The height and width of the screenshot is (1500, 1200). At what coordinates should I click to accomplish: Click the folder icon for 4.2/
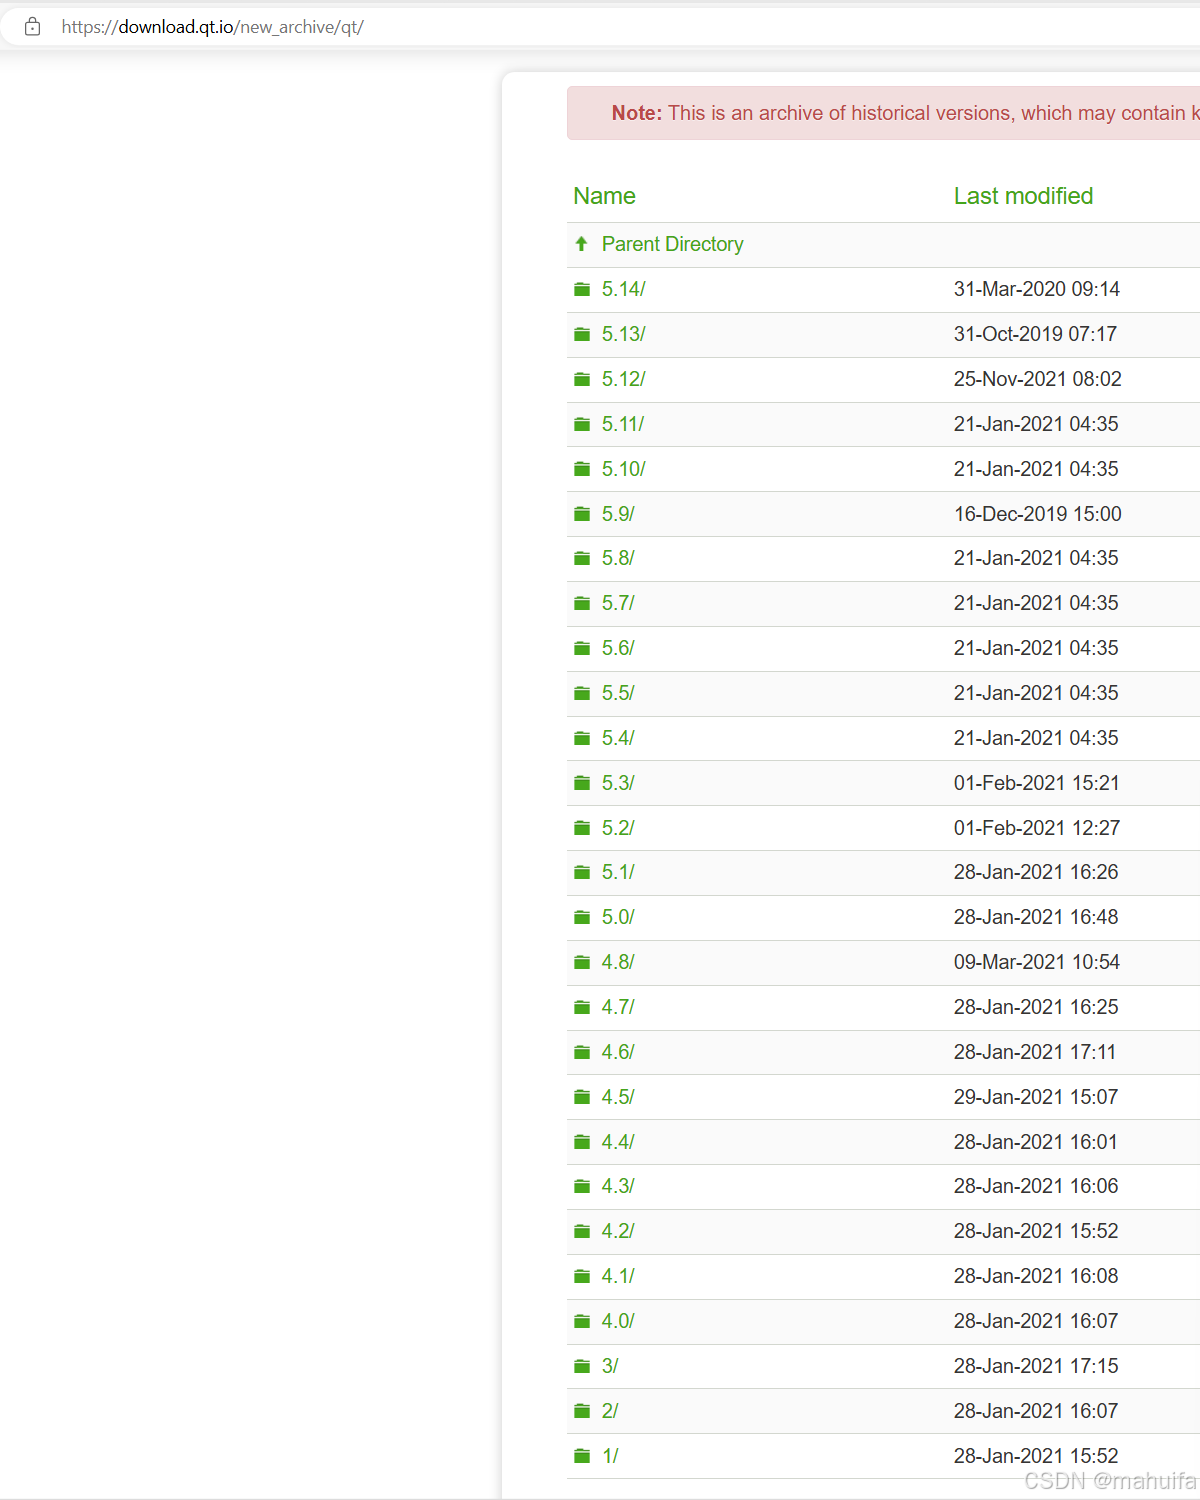coord(582,1231)
